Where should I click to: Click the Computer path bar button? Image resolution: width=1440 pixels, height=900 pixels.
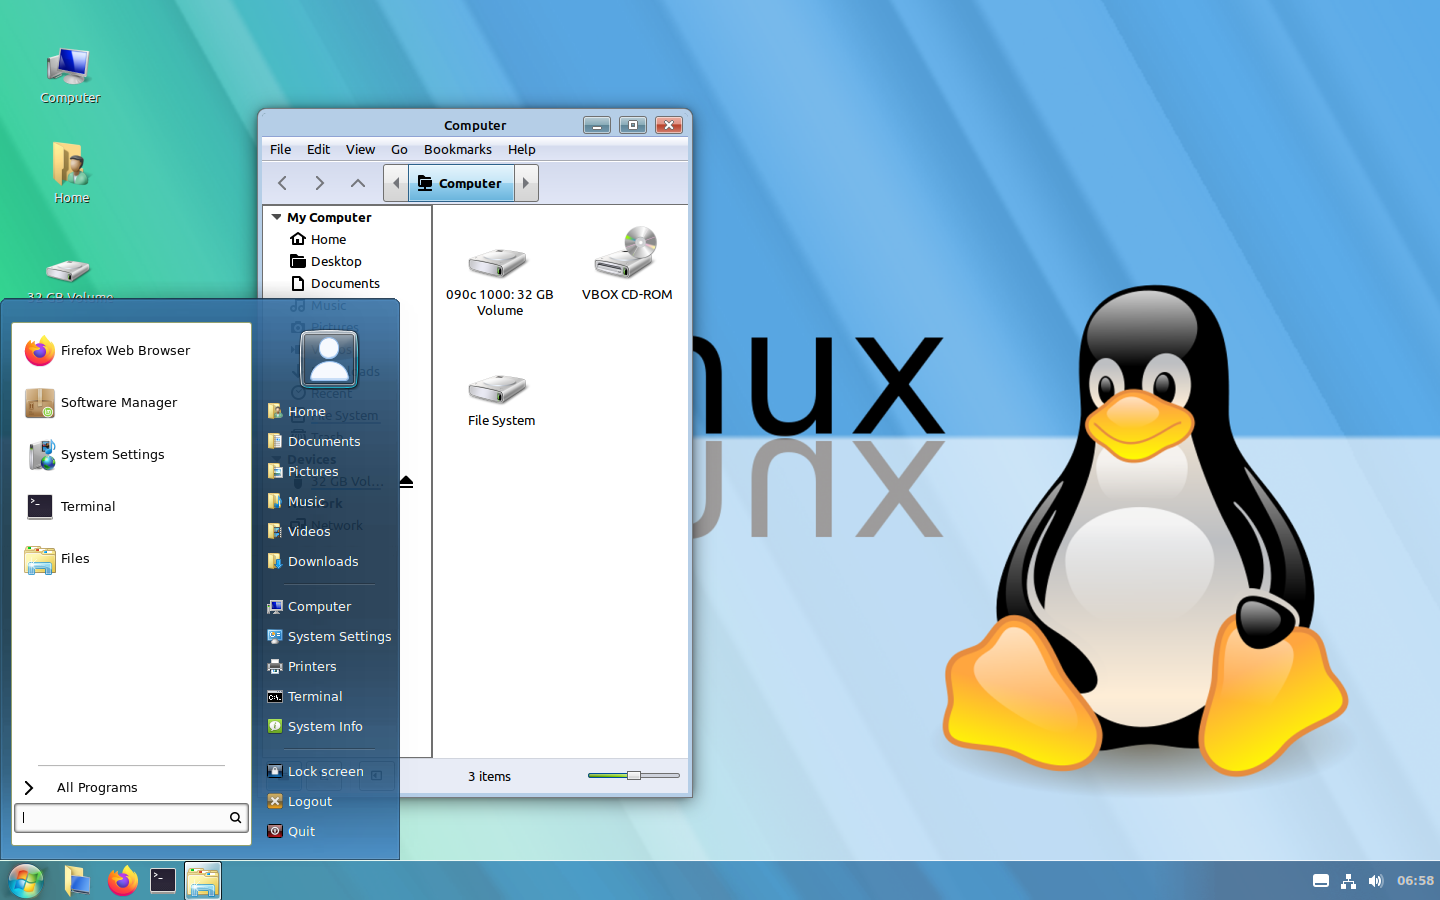[461, 183]
